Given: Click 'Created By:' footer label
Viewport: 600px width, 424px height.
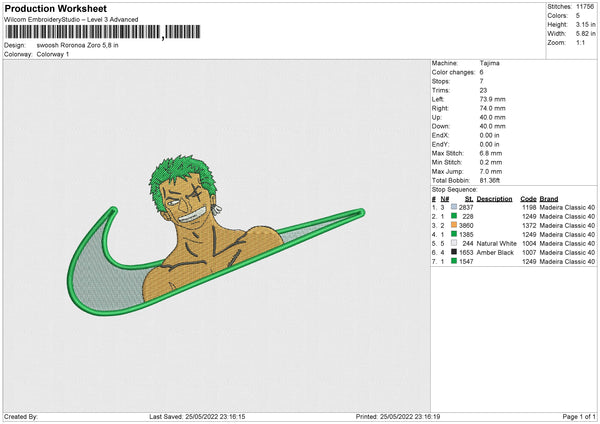Looking at the screenshot, I should coord(21,417).
